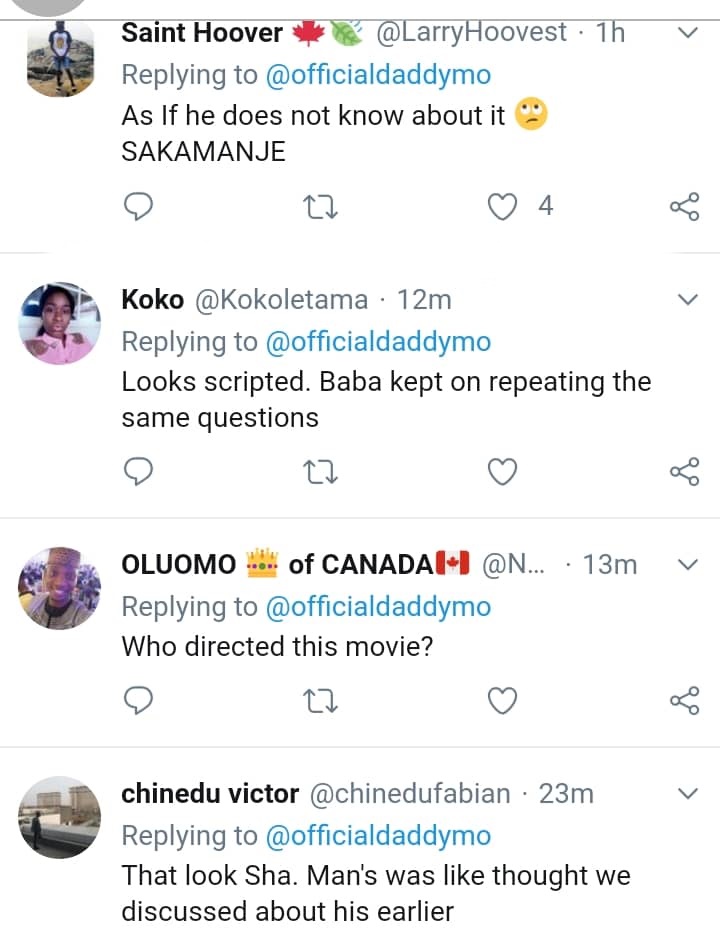Screen dimensions: 720x948
Task: Reply to Koko's 'Looks scripted' tweet
Action: tap(137, 471)
